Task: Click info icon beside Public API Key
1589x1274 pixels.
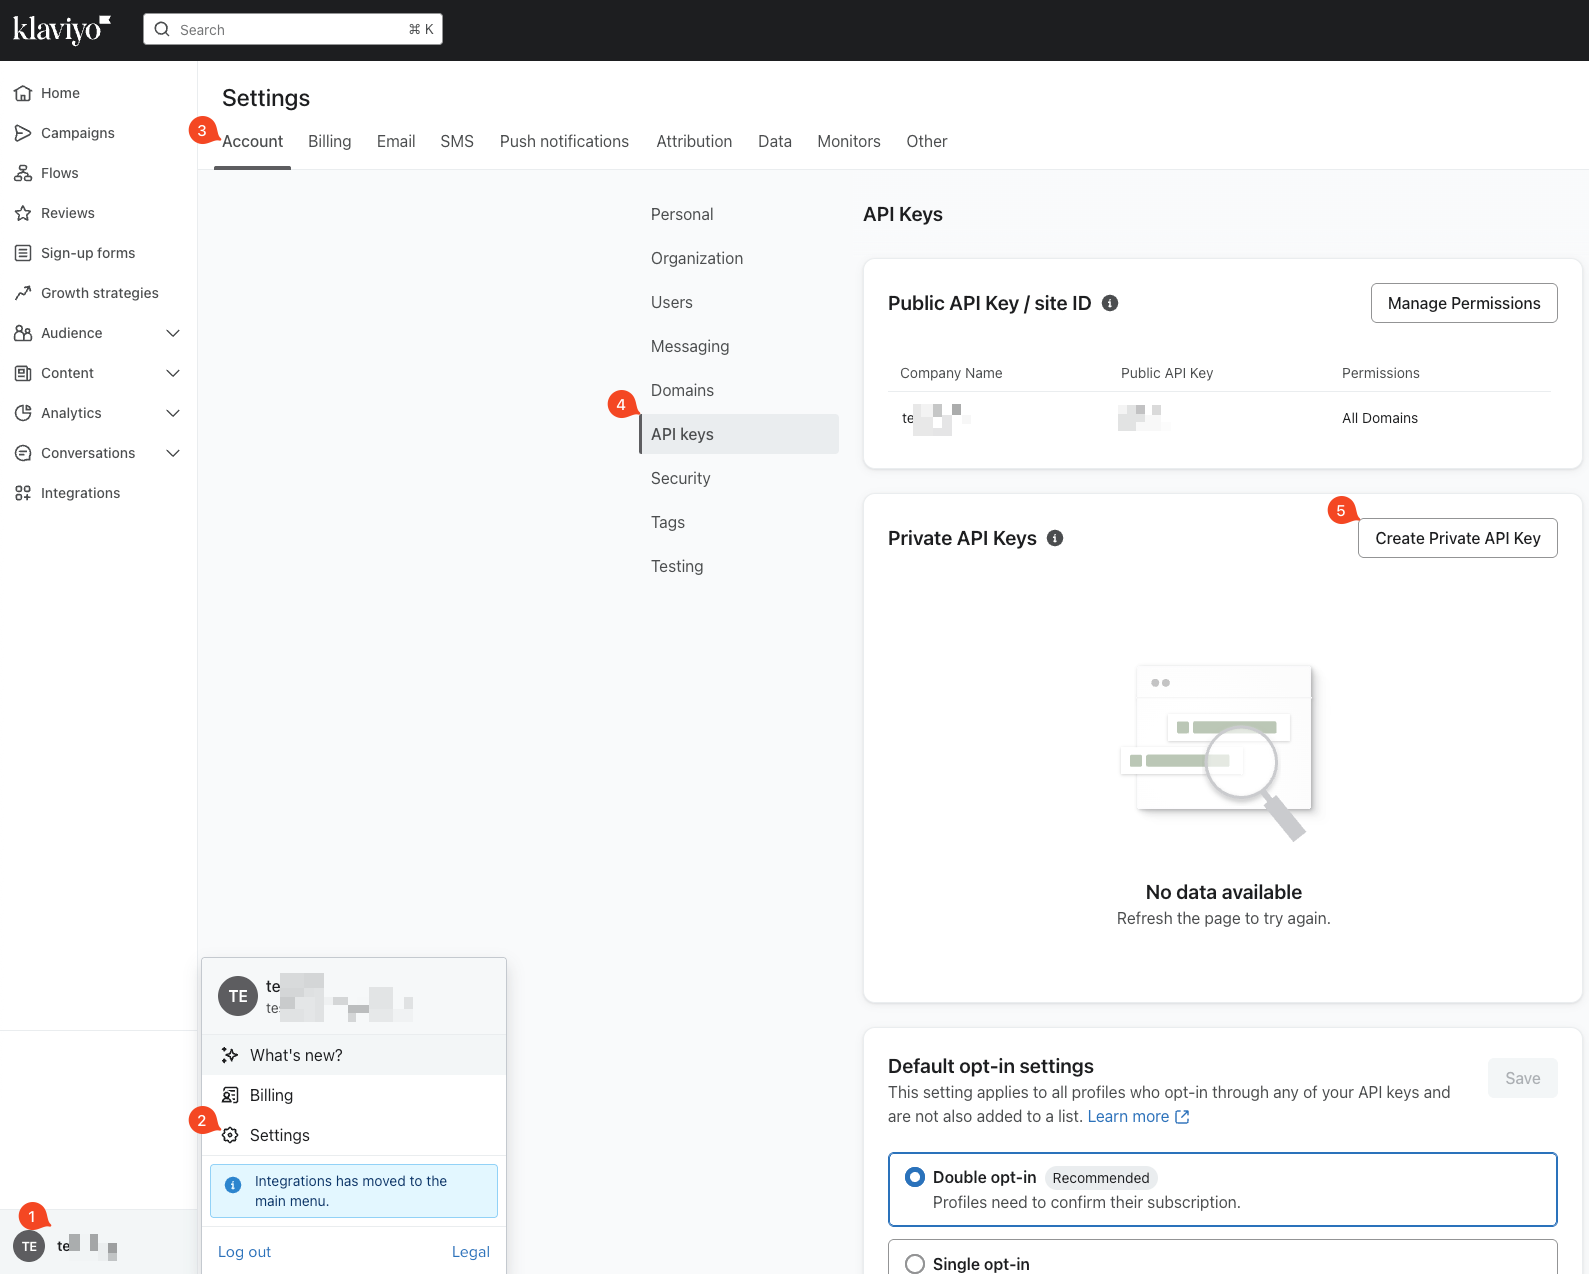Action: click(1110, 303)
